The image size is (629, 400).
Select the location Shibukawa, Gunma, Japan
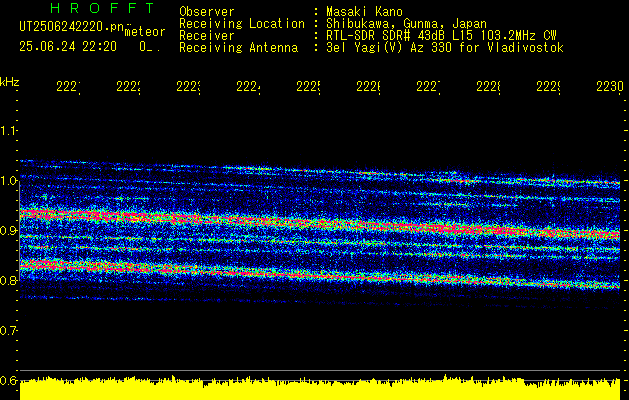[406, 24]
